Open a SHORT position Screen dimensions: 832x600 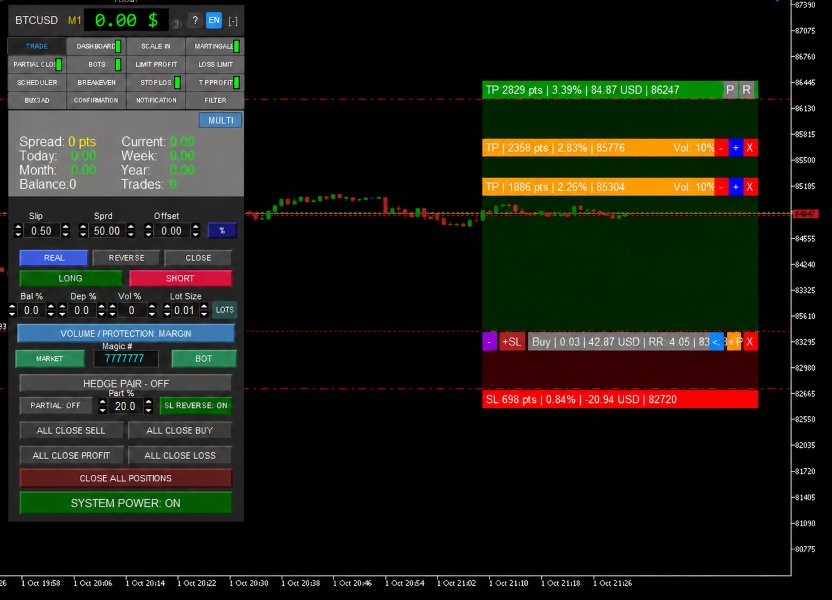(180, 279)
